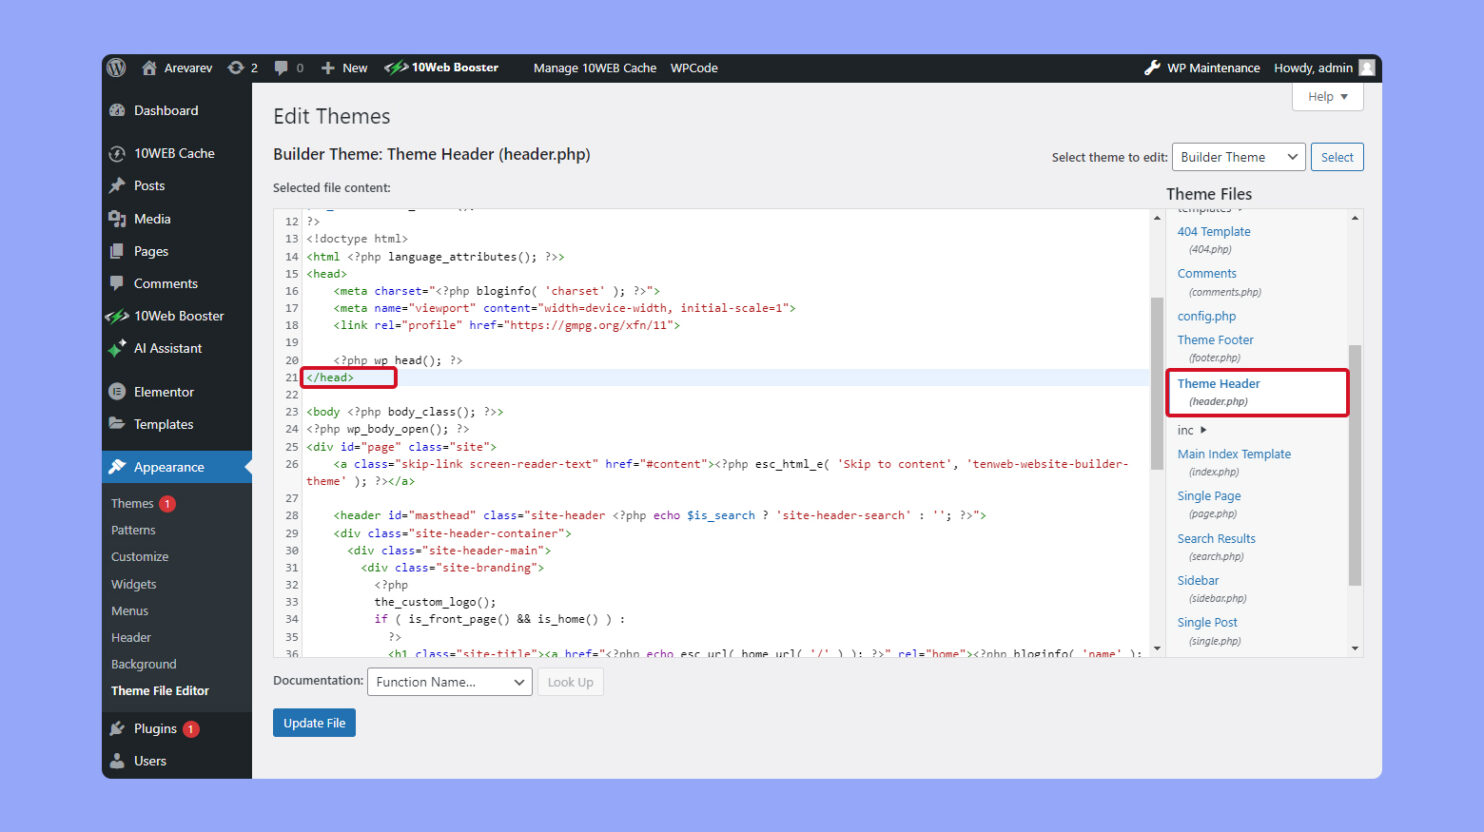Open Theme Footer footer.php file

pos(1215,339)
